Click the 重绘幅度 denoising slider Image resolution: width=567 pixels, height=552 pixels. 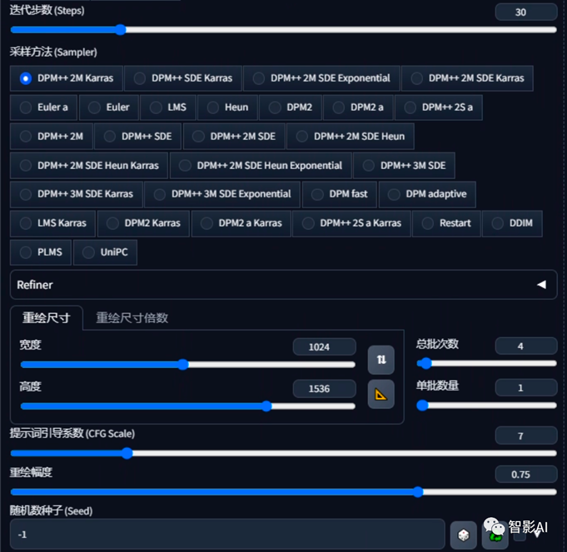point(284,492)
